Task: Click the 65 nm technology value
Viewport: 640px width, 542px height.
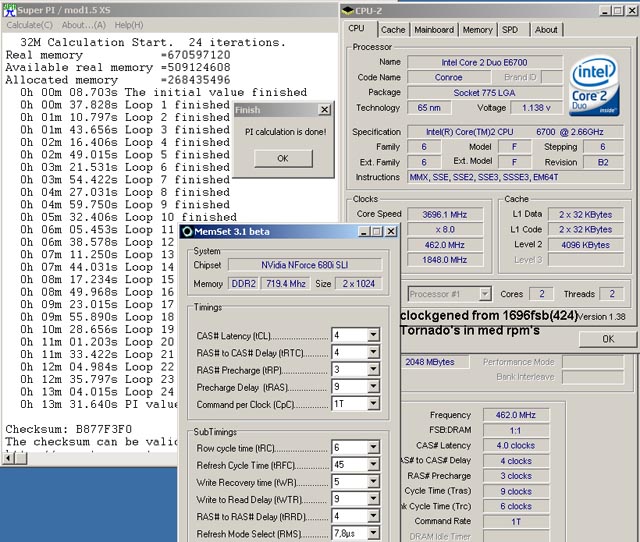Action: (x=429, y=108)
